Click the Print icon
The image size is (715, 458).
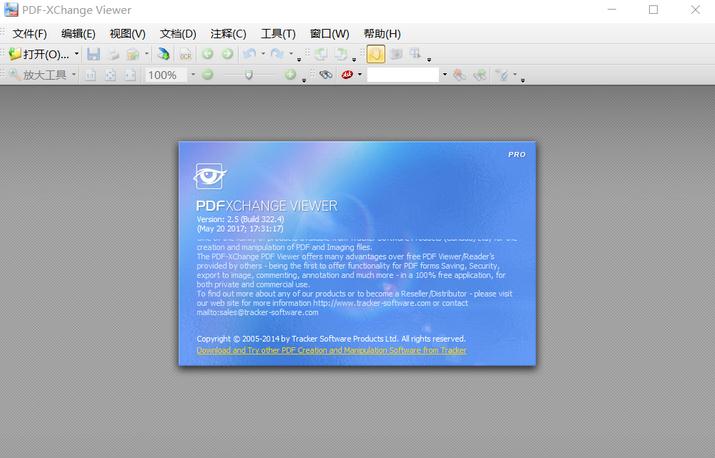click(x=114, y=54)
